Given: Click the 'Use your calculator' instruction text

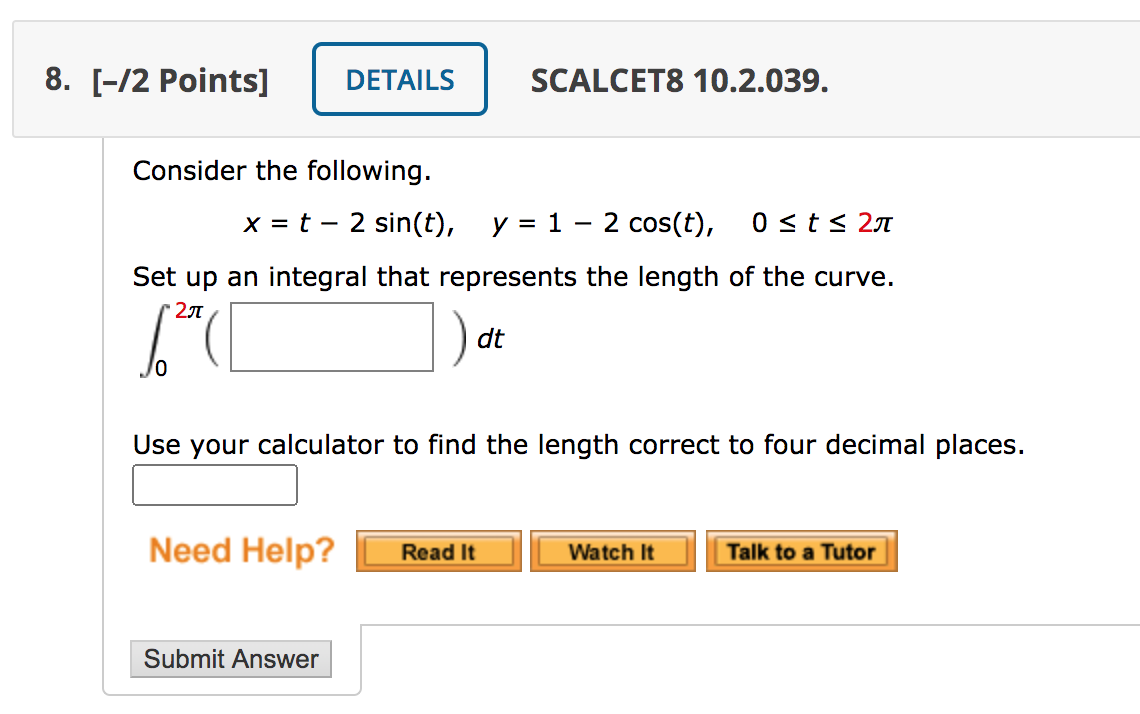Looking at the screenshot, I should pyautogui.click(x=579, y=445).
